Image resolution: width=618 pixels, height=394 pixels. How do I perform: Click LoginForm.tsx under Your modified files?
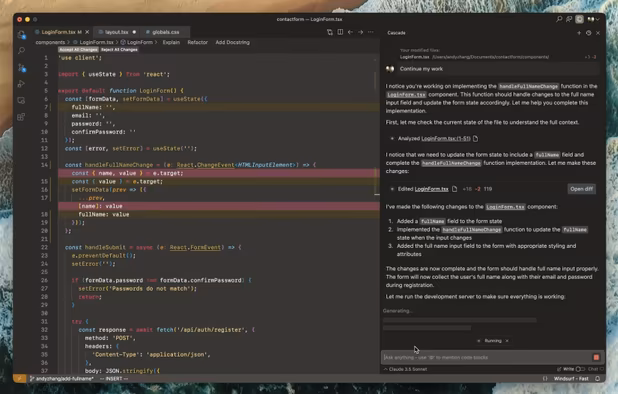click(414, 57)
